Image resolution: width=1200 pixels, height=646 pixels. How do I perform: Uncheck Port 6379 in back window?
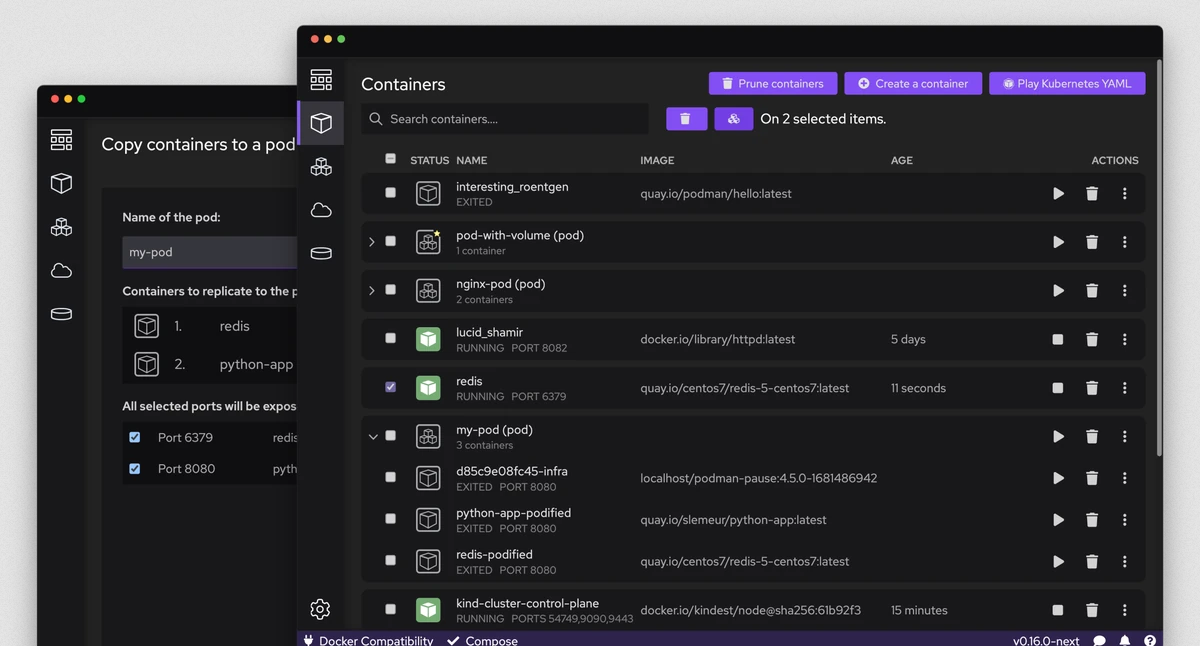click(x=134, y=437)
